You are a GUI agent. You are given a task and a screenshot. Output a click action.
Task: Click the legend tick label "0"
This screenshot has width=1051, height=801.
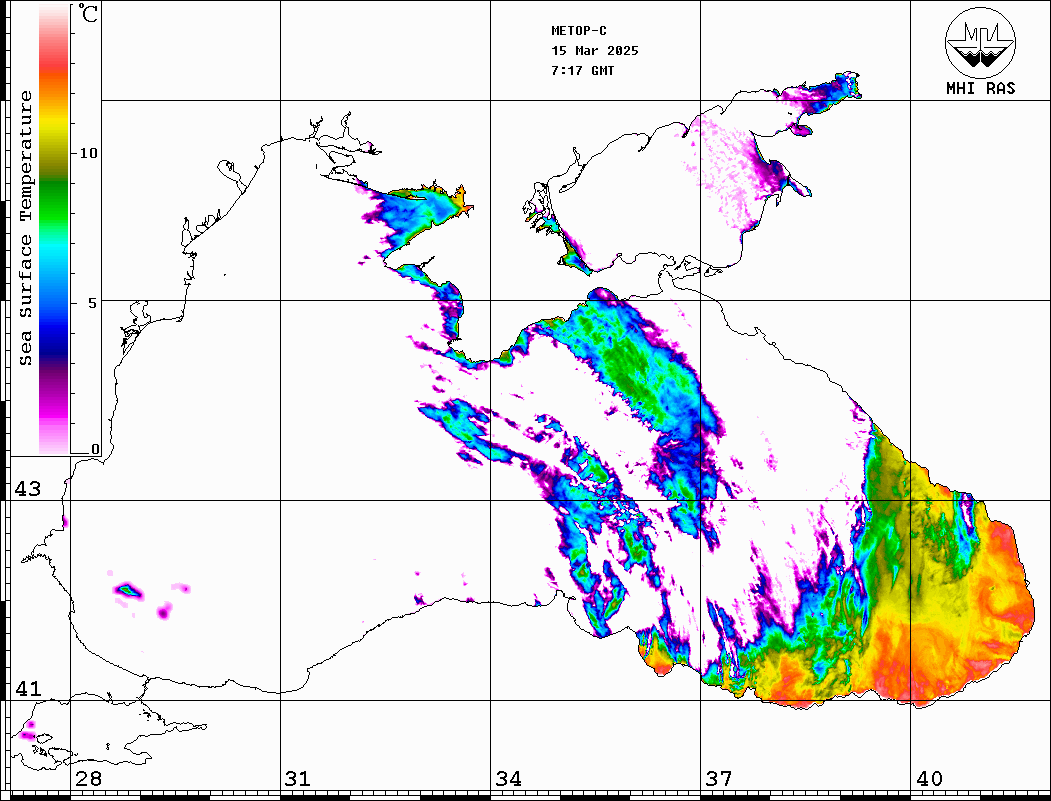(x=95, y=449)
